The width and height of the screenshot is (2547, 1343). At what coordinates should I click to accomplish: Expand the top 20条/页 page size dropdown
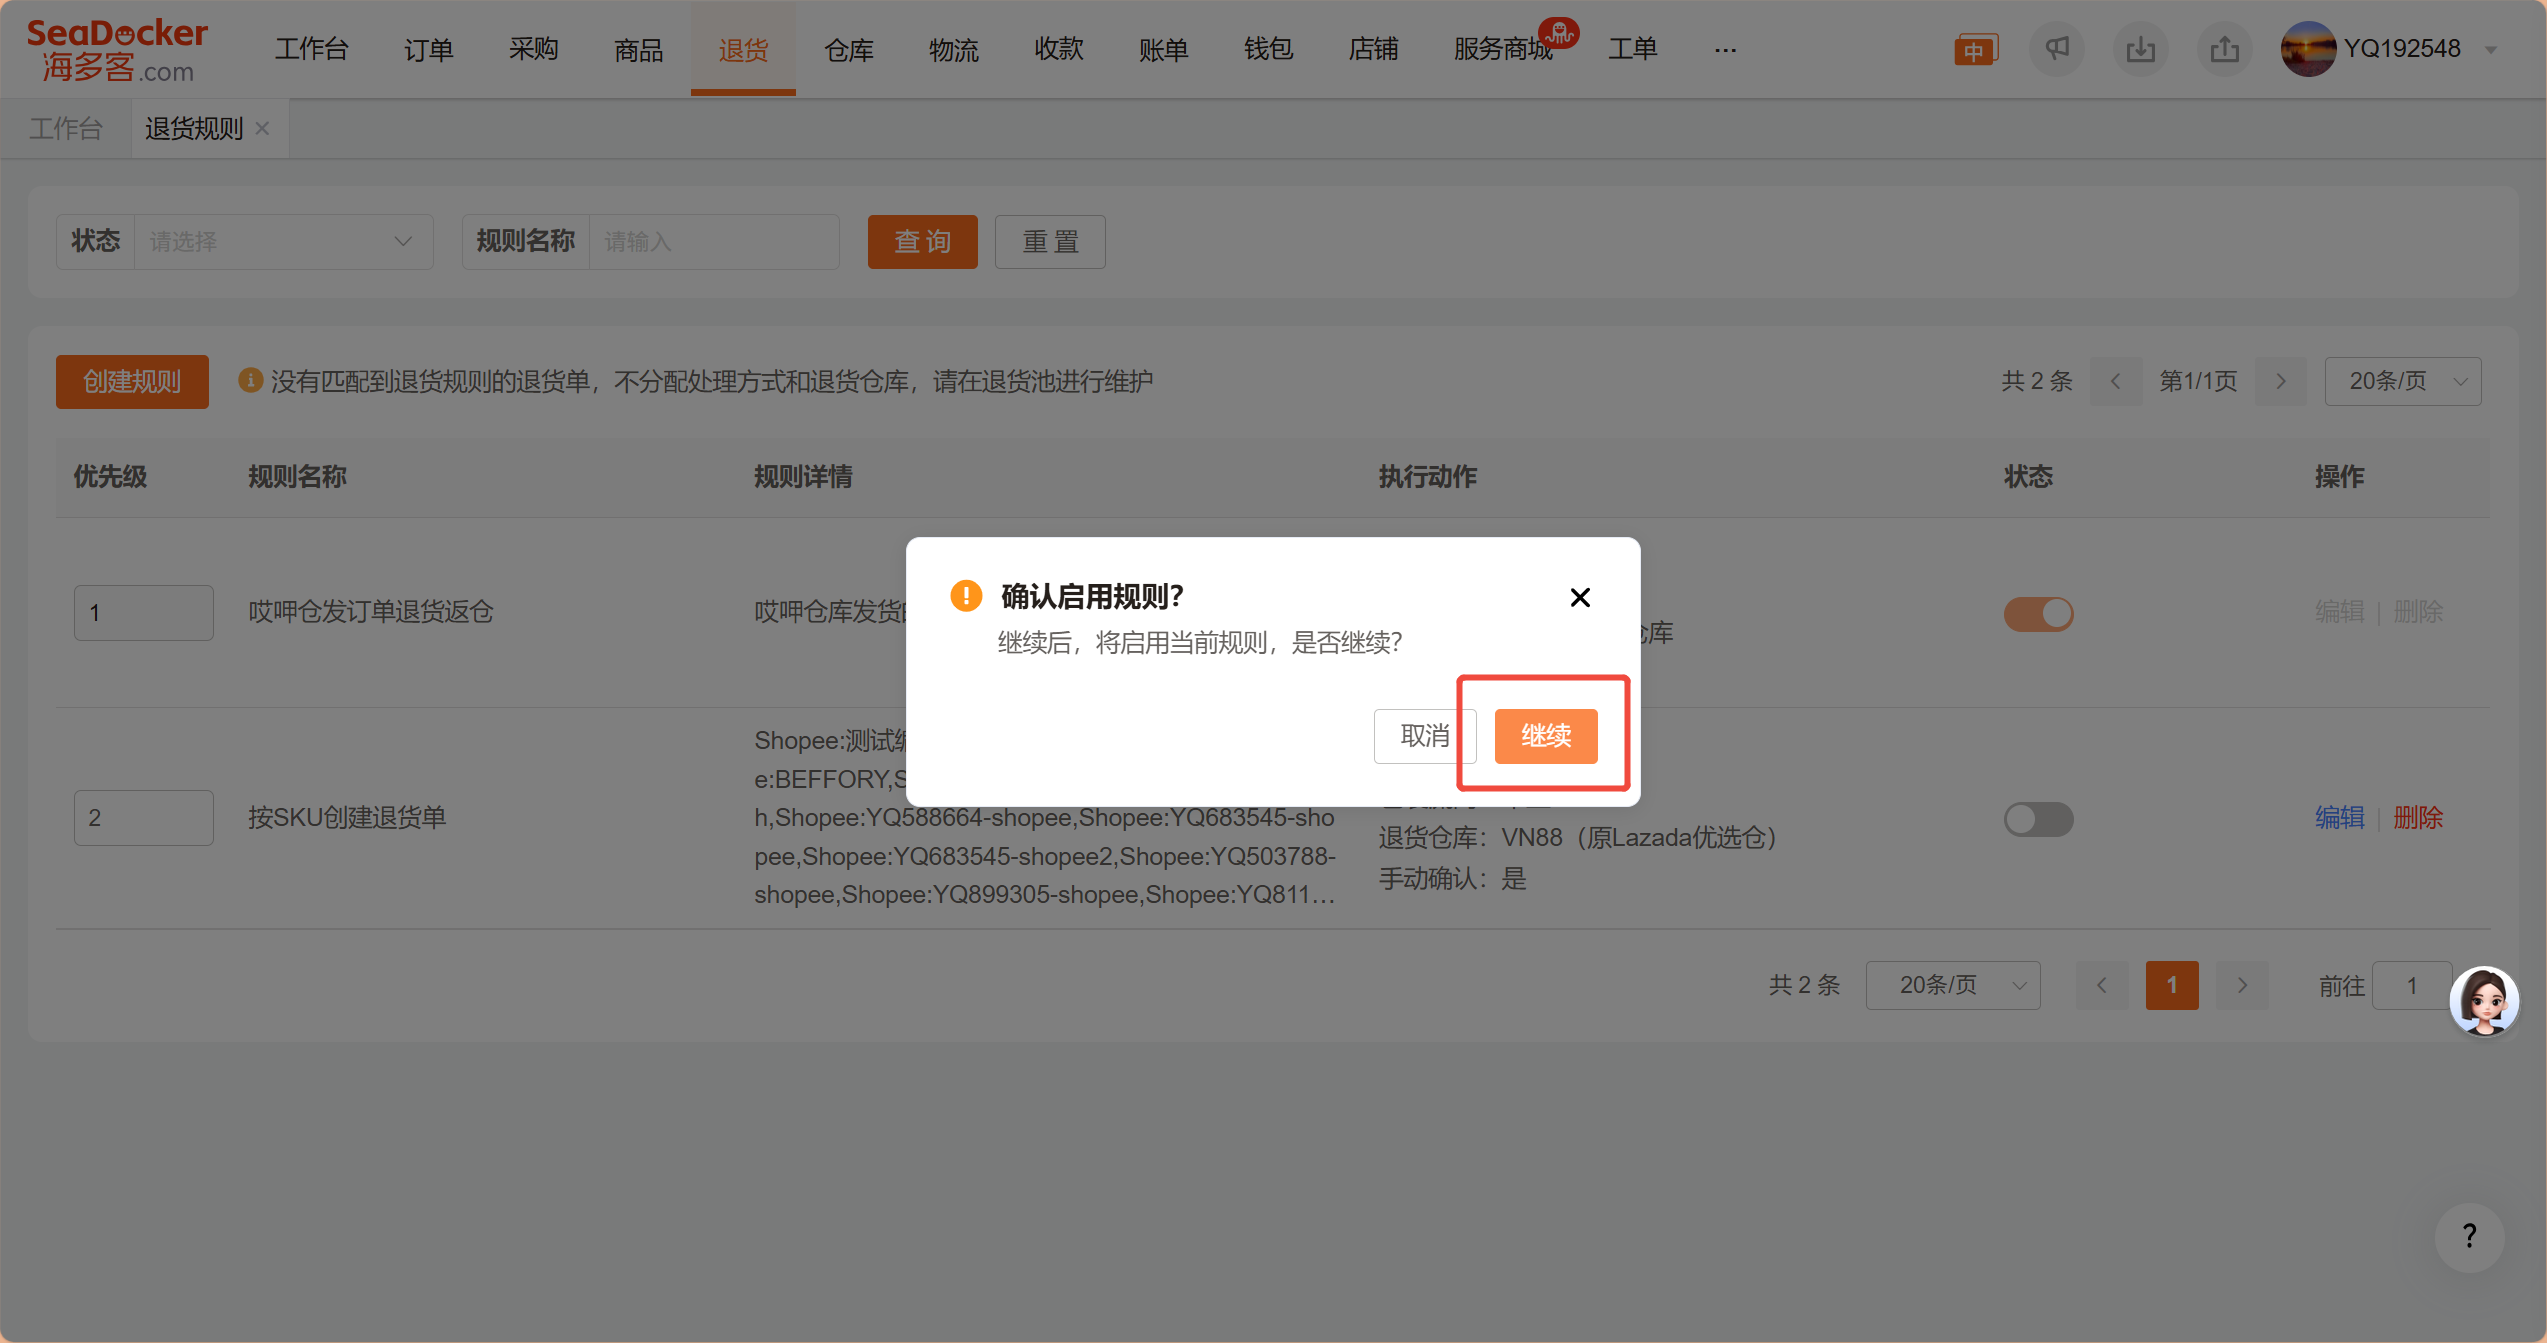pos(2402,381)
